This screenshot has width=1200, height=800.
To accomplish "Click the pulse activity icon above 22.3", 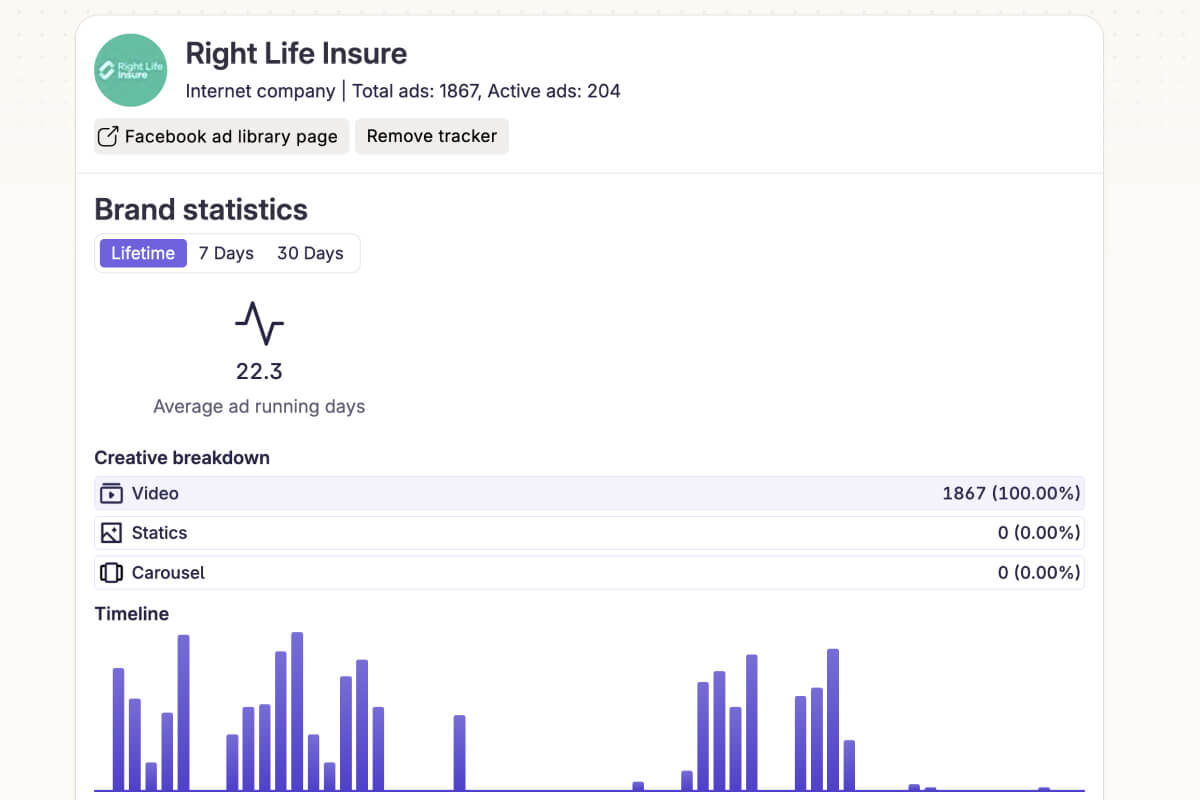I will click(259, 323).
